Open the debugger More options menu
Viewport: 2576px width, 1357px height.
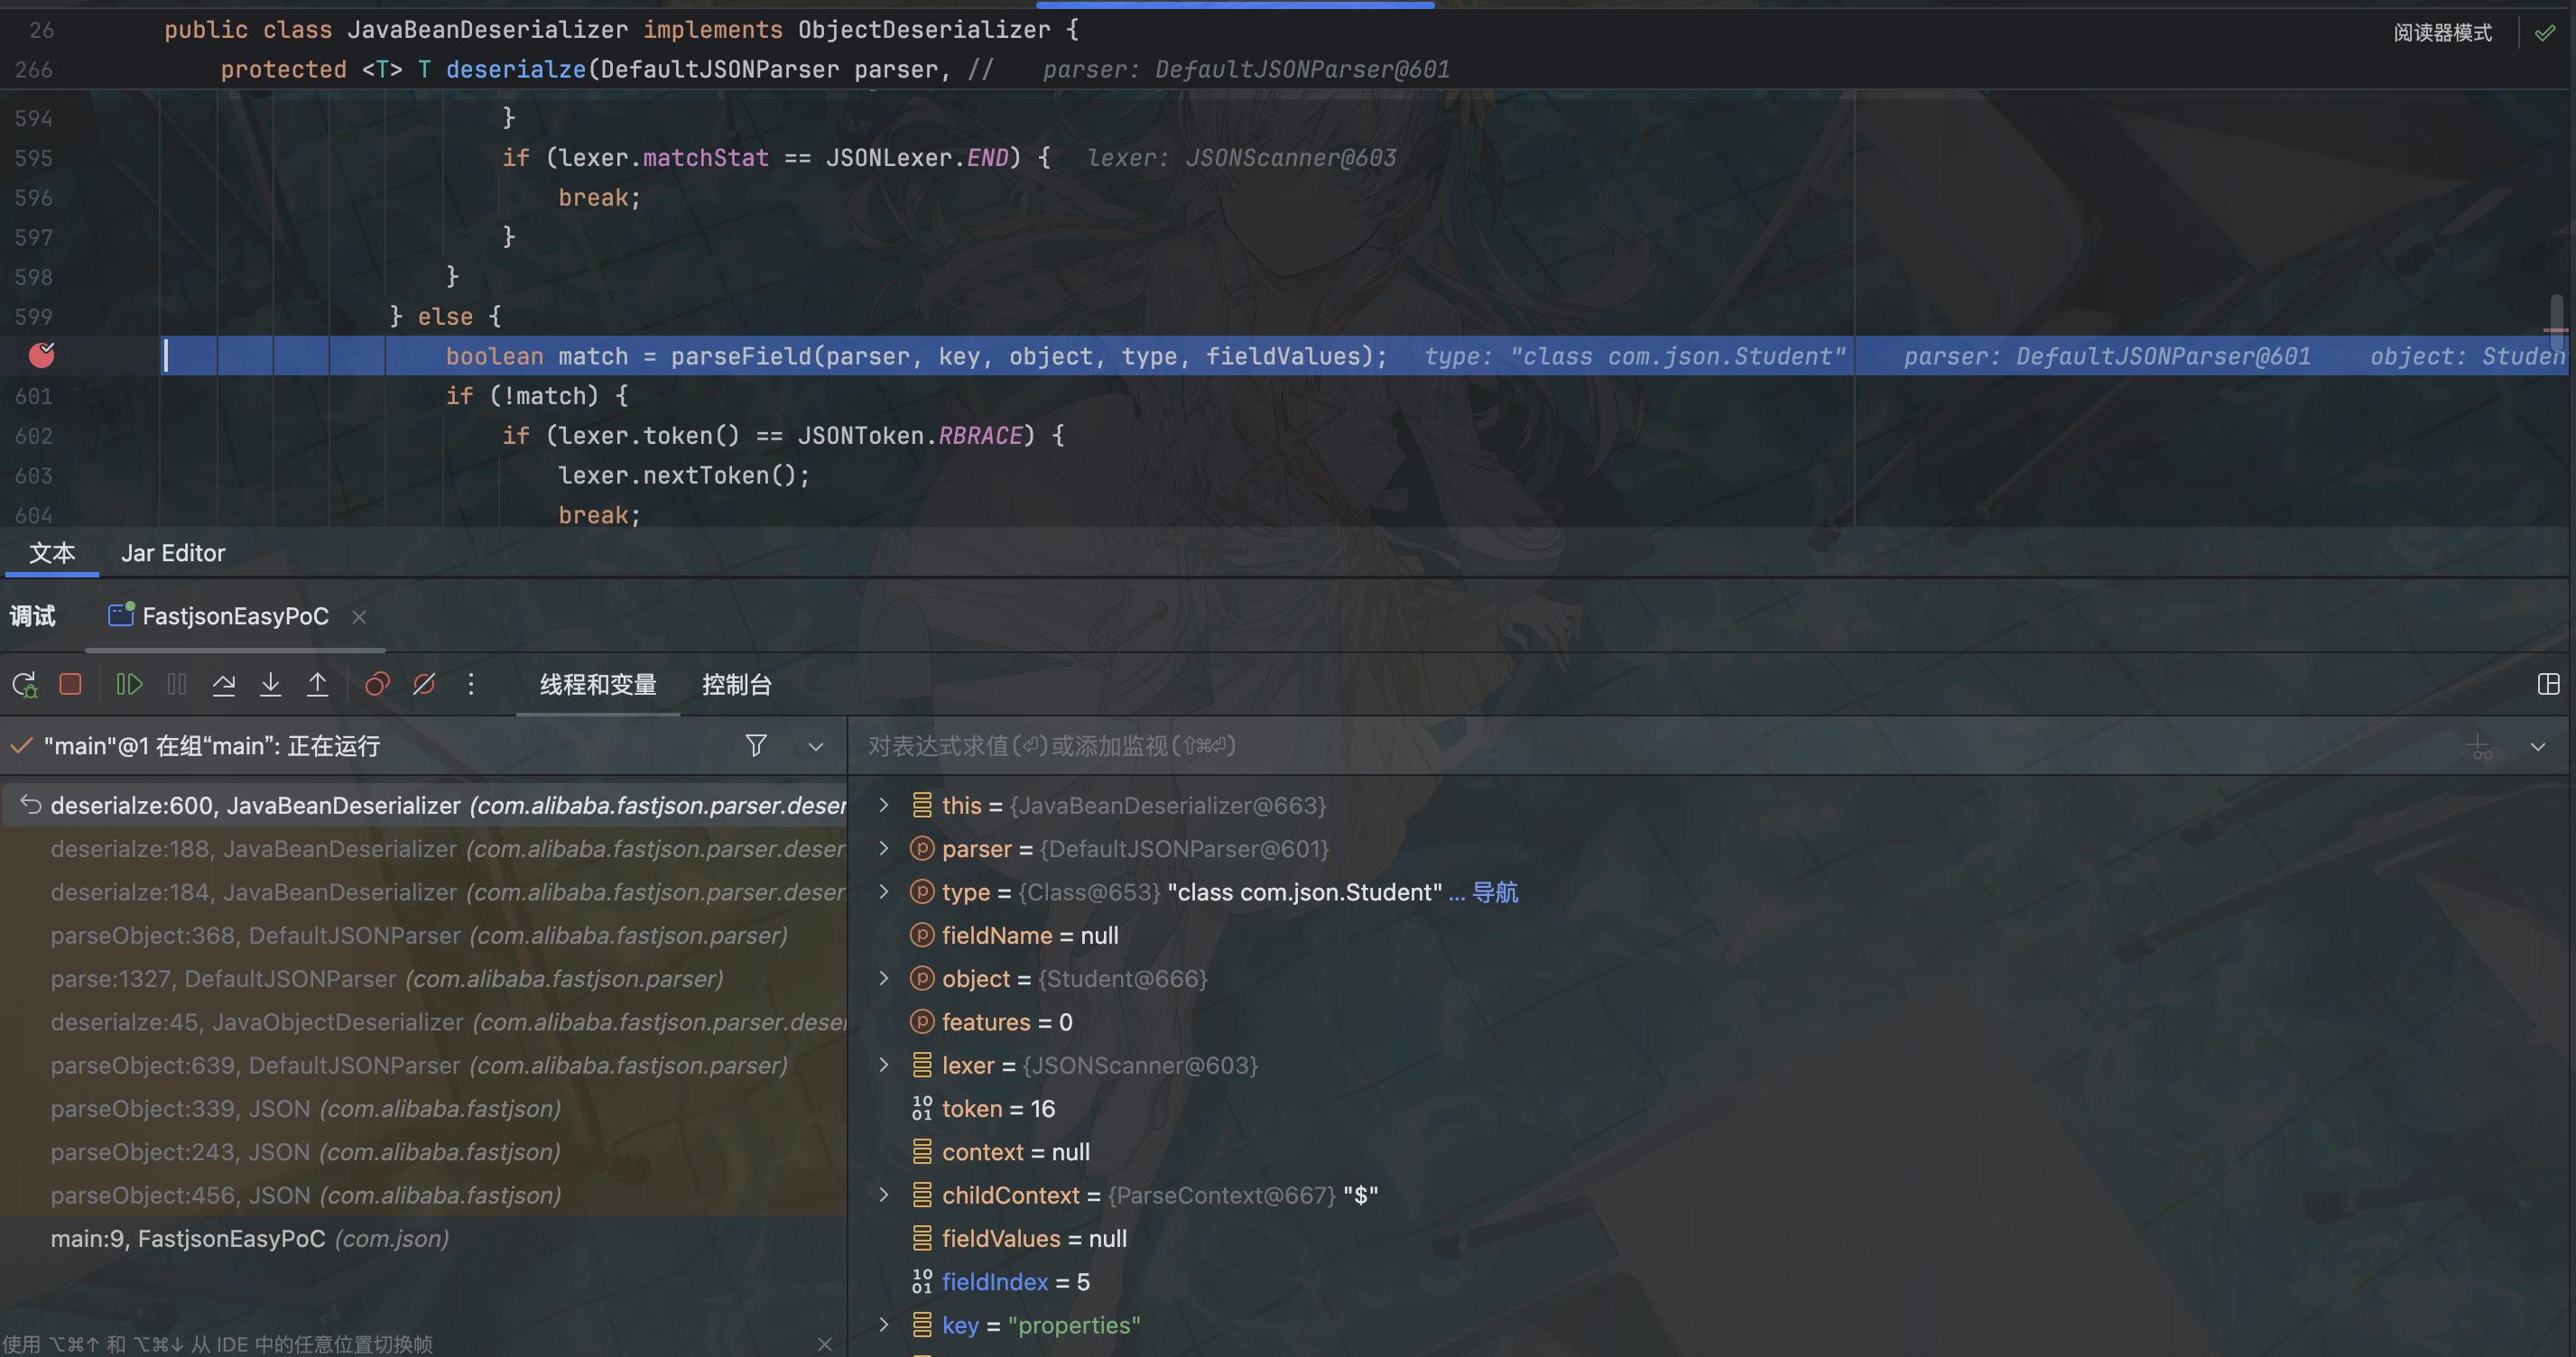click(x=471, y=684)
